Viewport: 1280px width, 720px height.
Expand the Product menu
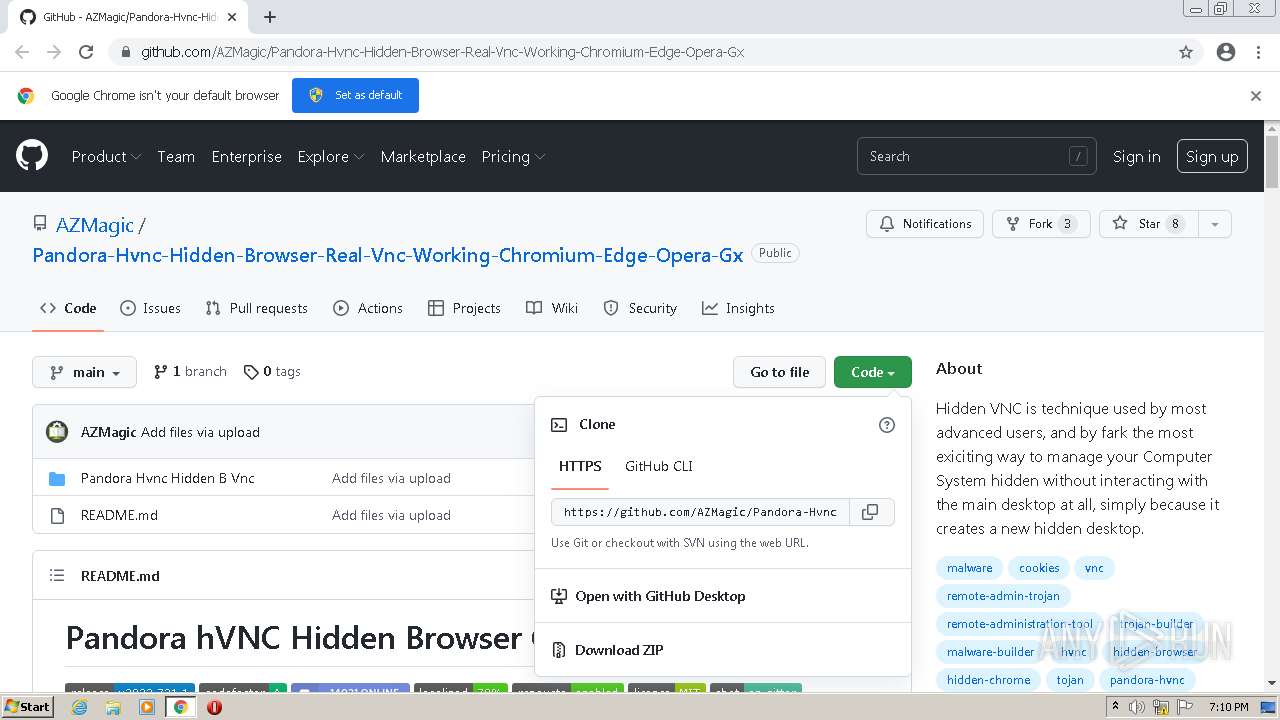(106, 156)
